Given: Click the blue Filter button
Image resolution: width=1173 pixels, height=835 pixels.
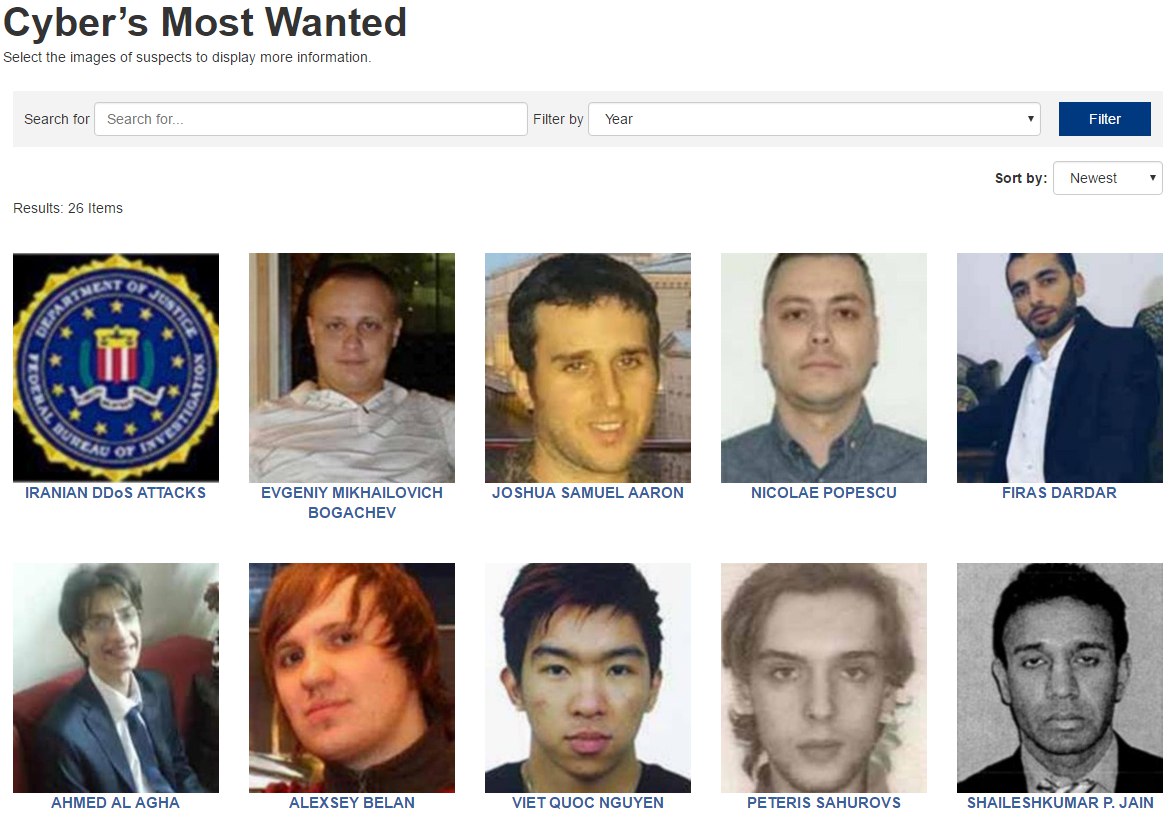Looking at the screenshot, I should coord(1105,119).
